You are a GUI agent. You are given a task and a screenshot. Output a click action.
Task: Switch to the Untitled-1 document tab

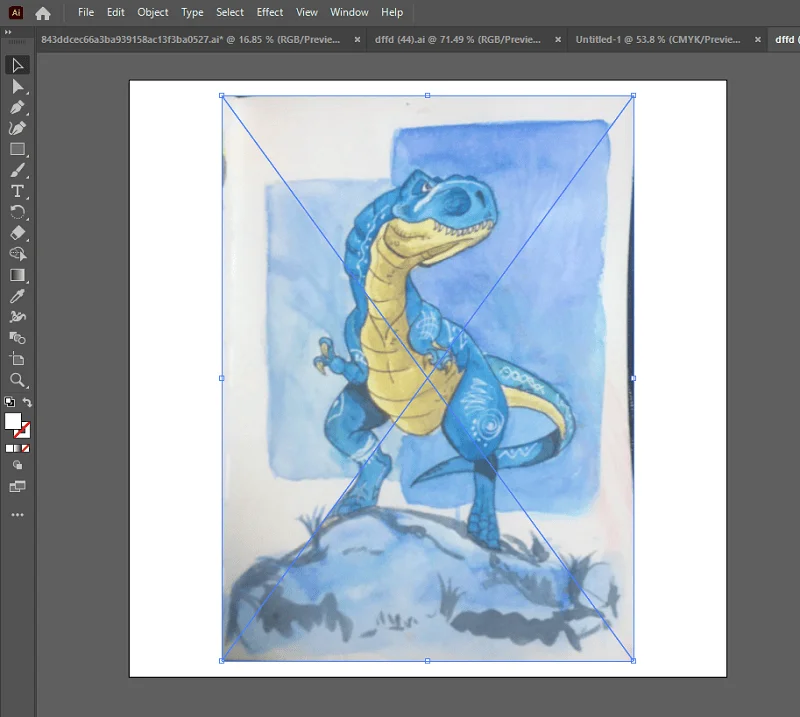tap(658, 39)
